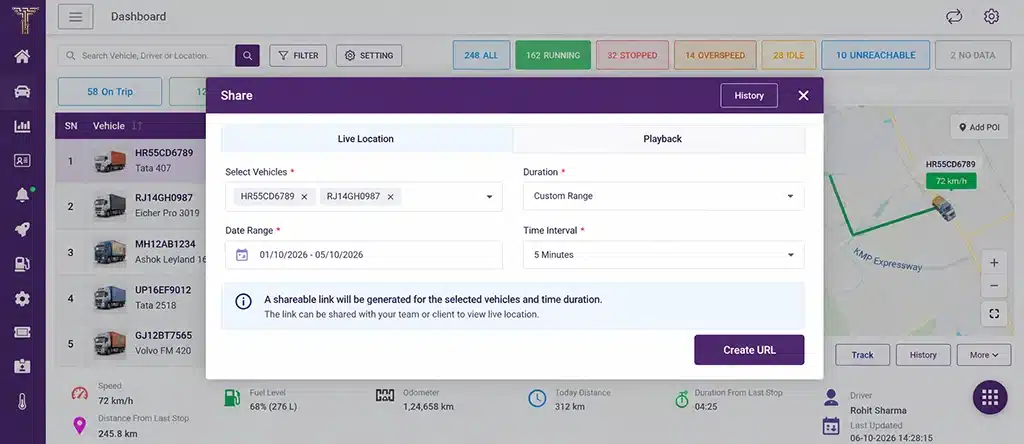This screenshot has width=1024, height=444.
Task: Click the search vehicle input field
Action: click(146, 56)
